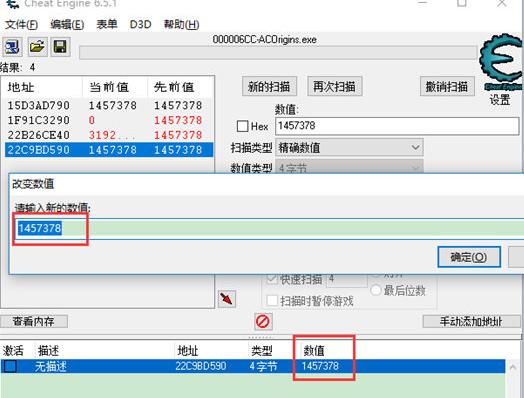524x398 pixels.
Task: Click the 4字节 type cell in address table
Action: (263, 366)
